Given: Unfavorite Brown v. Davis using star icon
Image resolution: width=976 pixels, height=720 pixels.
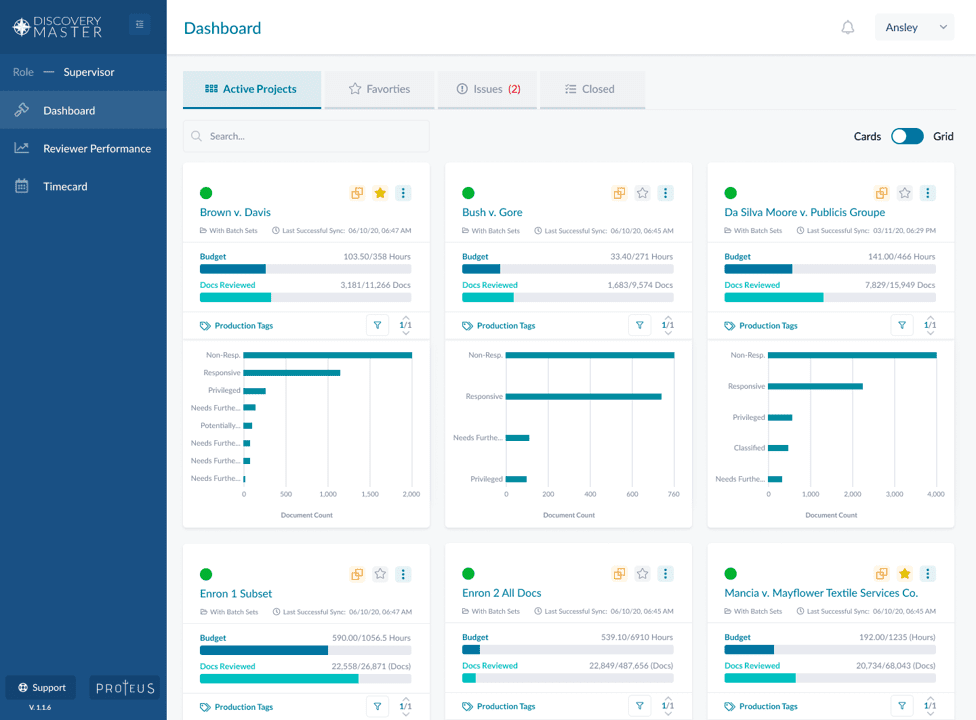Looking at the screenshot, I should pos(380,193).
